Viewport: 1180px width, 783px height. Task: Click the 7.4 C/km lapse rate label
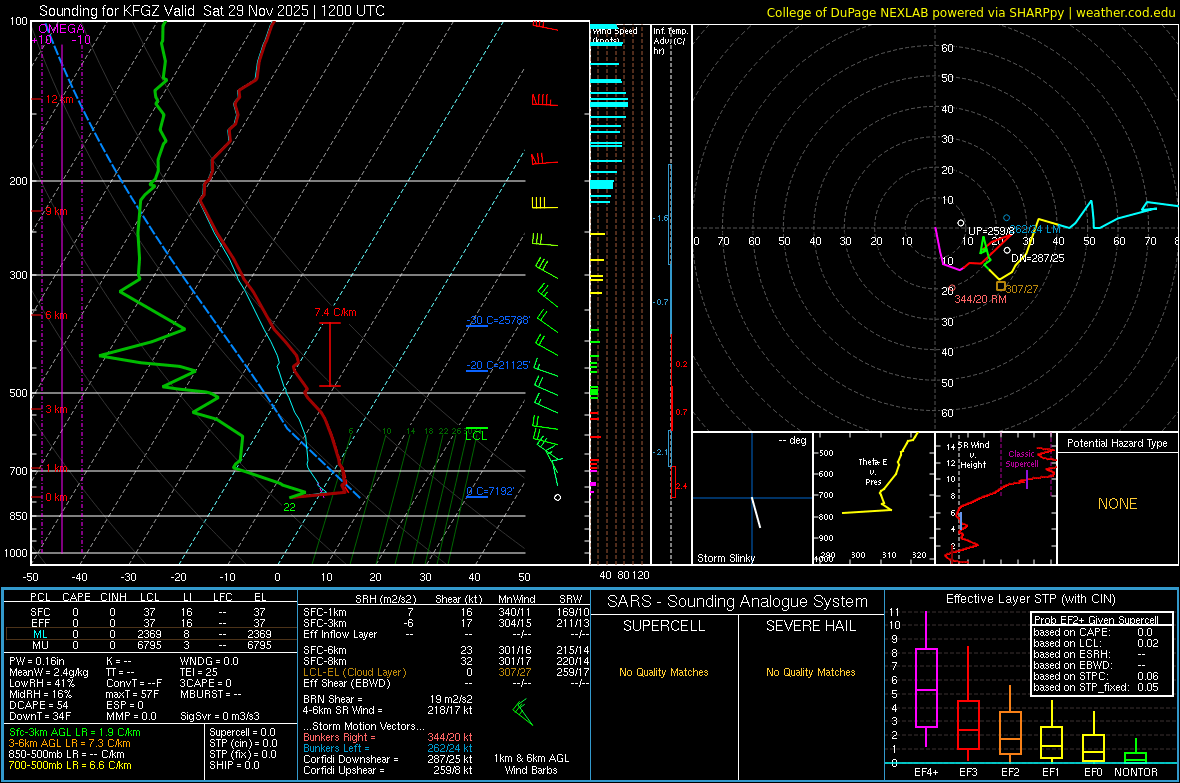(x=336, y=312)
